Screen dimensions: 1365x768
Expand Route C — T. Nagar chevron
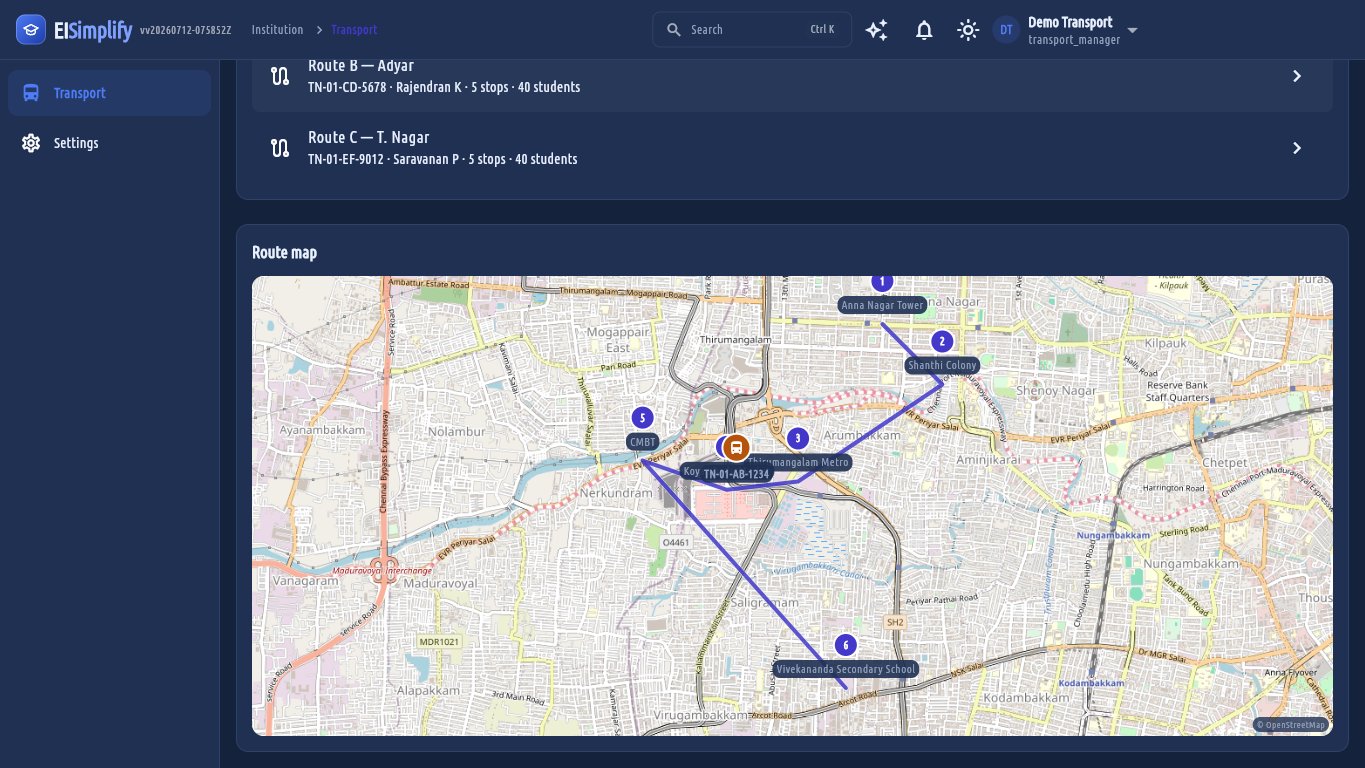click(1297, 148)
